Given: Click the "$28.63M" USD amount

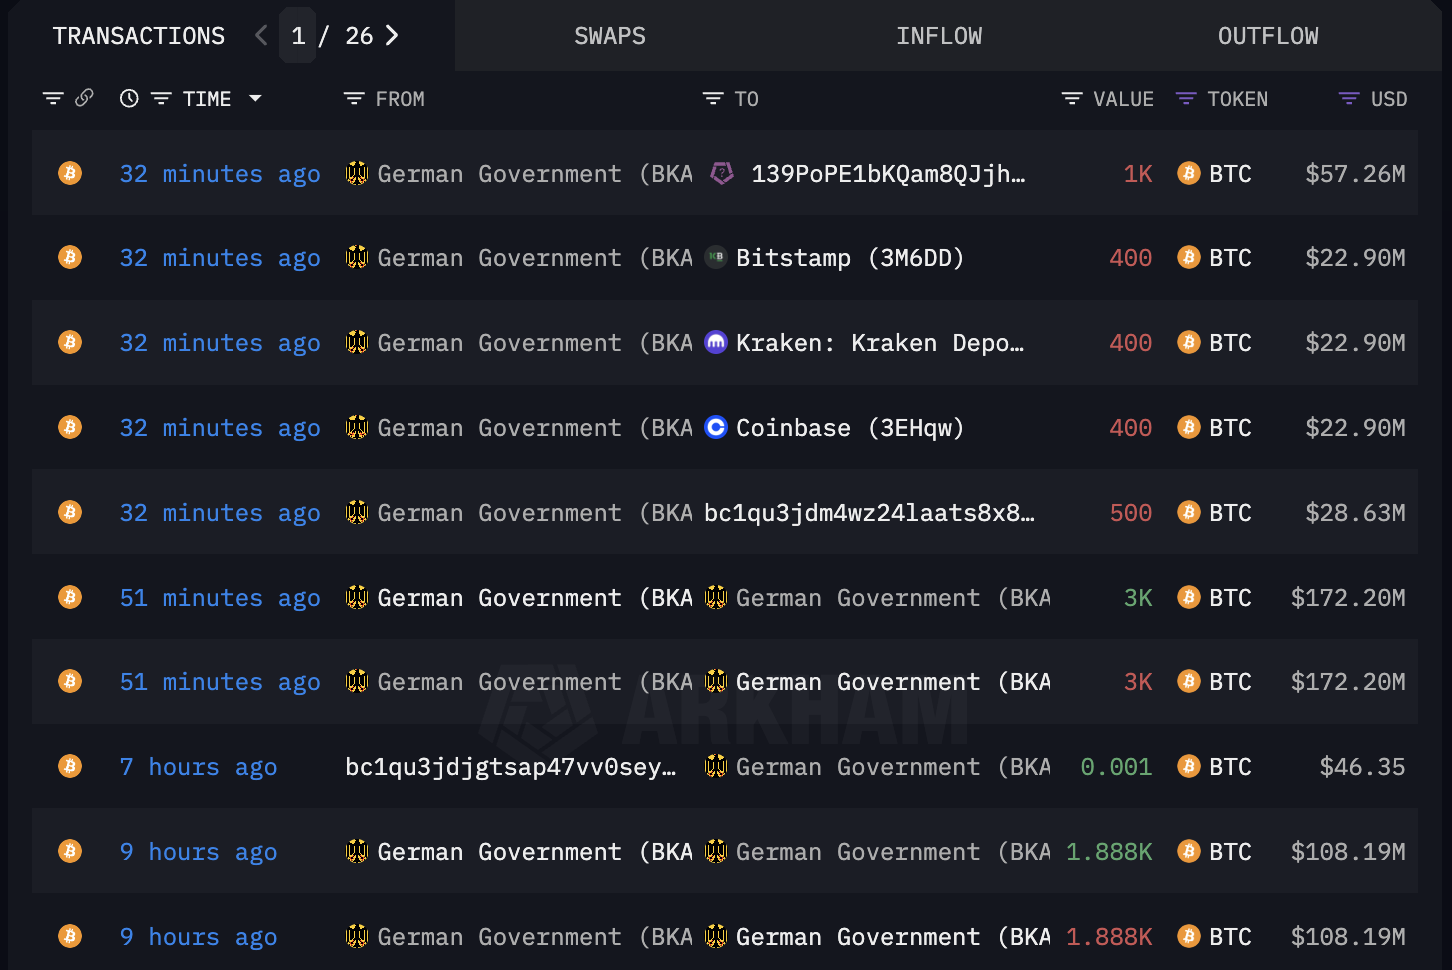Looking at the screenshot, I should (1355, 512).
